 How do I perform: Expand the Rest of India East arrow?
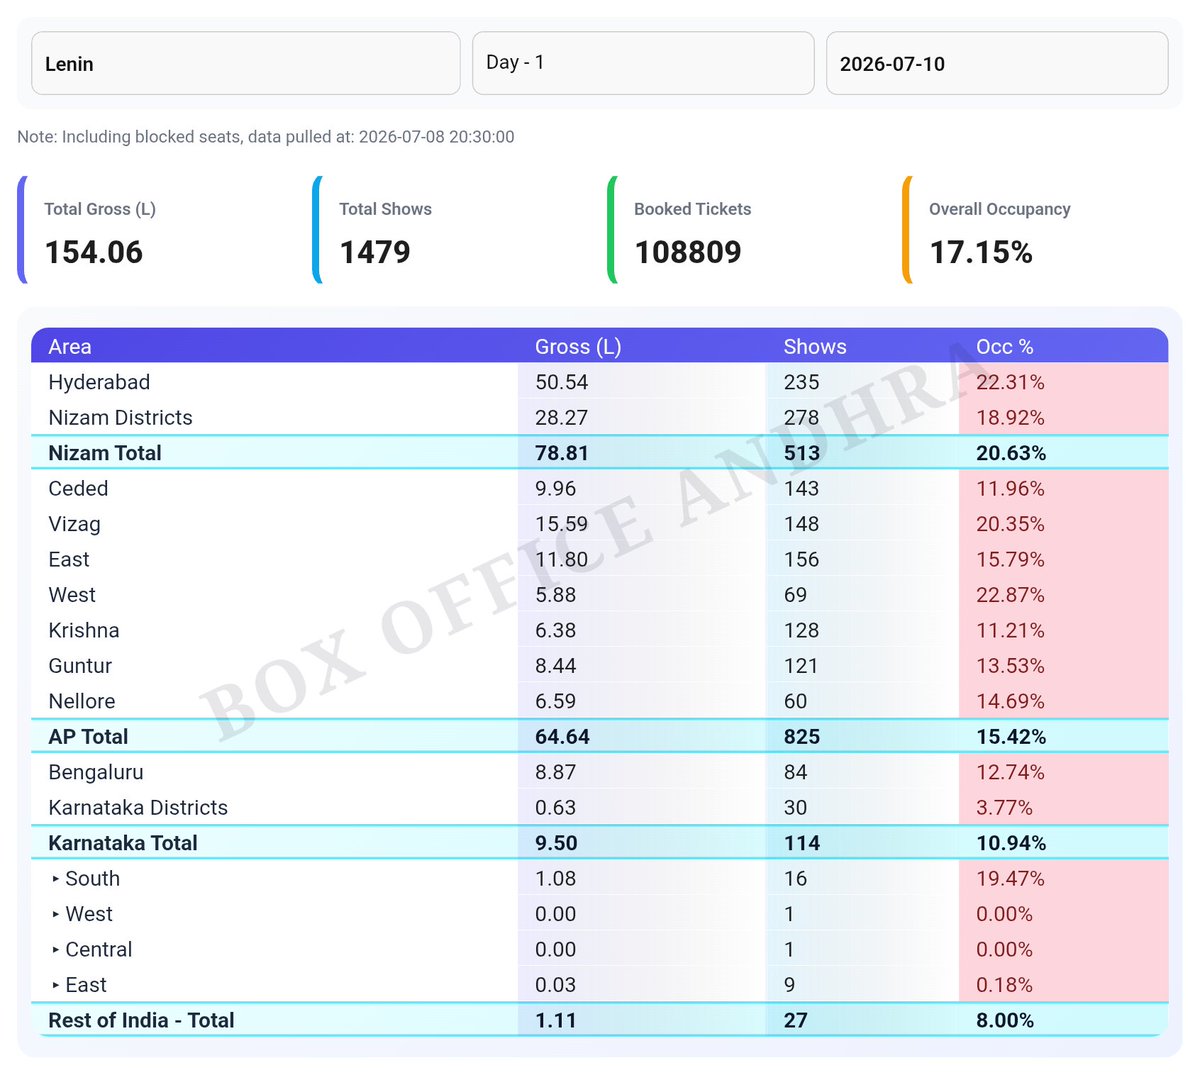coord(56,985)
